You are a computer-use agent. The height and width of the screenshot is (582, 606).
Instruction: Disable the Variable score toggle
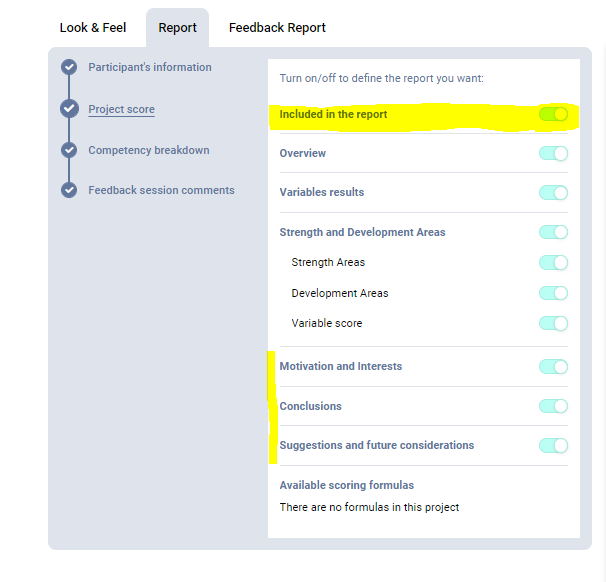tap(553, 323)
